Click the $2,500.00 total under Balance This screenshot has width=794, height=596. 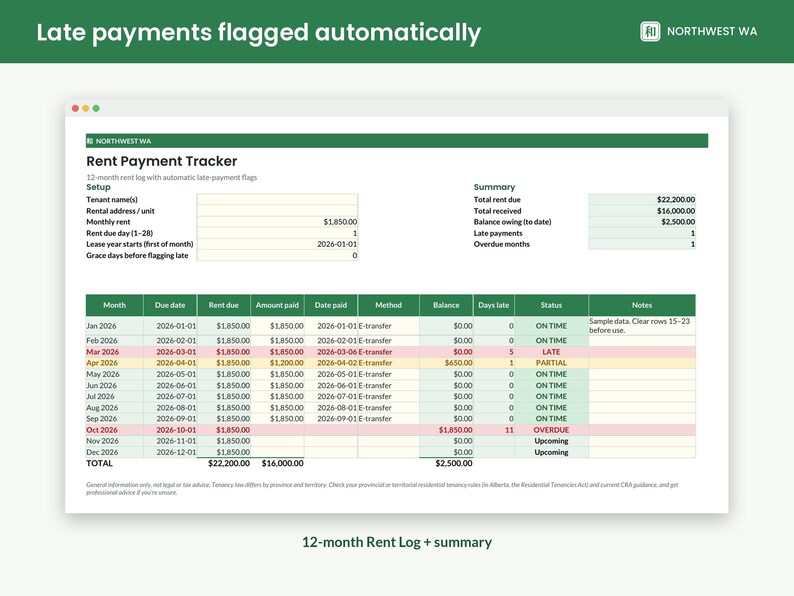point(454,463)
